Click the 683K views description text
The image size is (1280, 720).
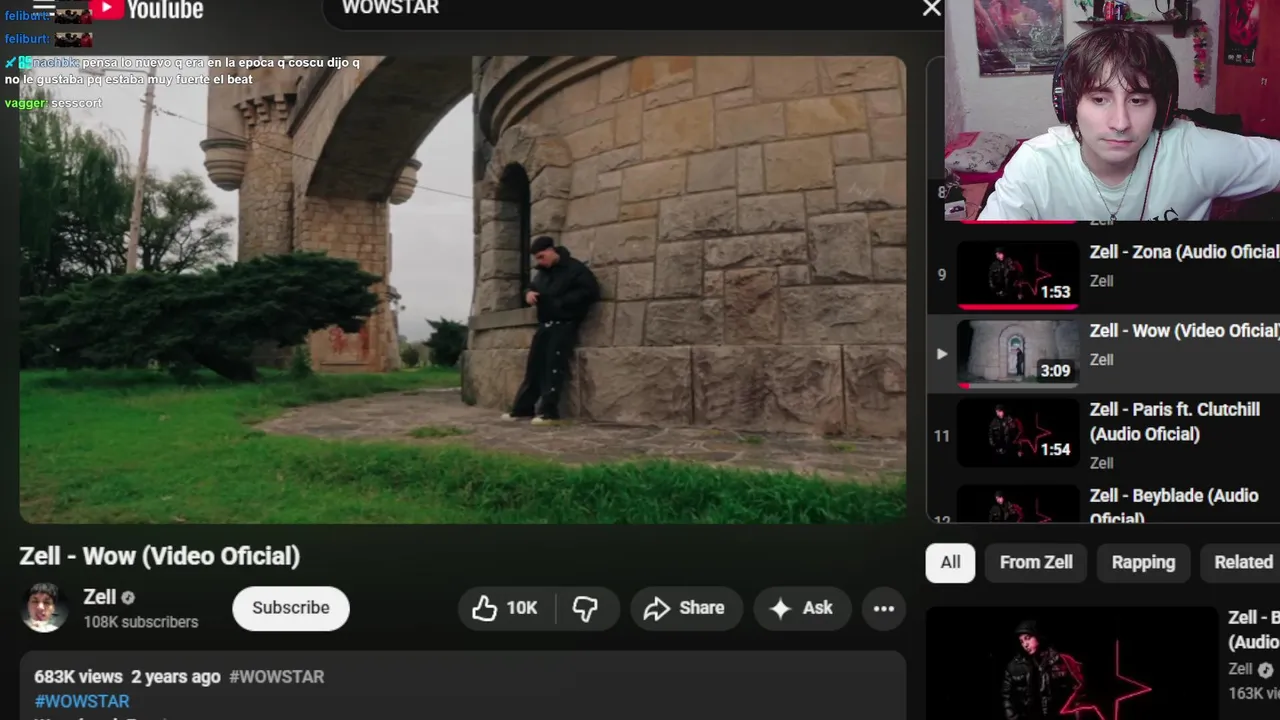pos(78,677)
